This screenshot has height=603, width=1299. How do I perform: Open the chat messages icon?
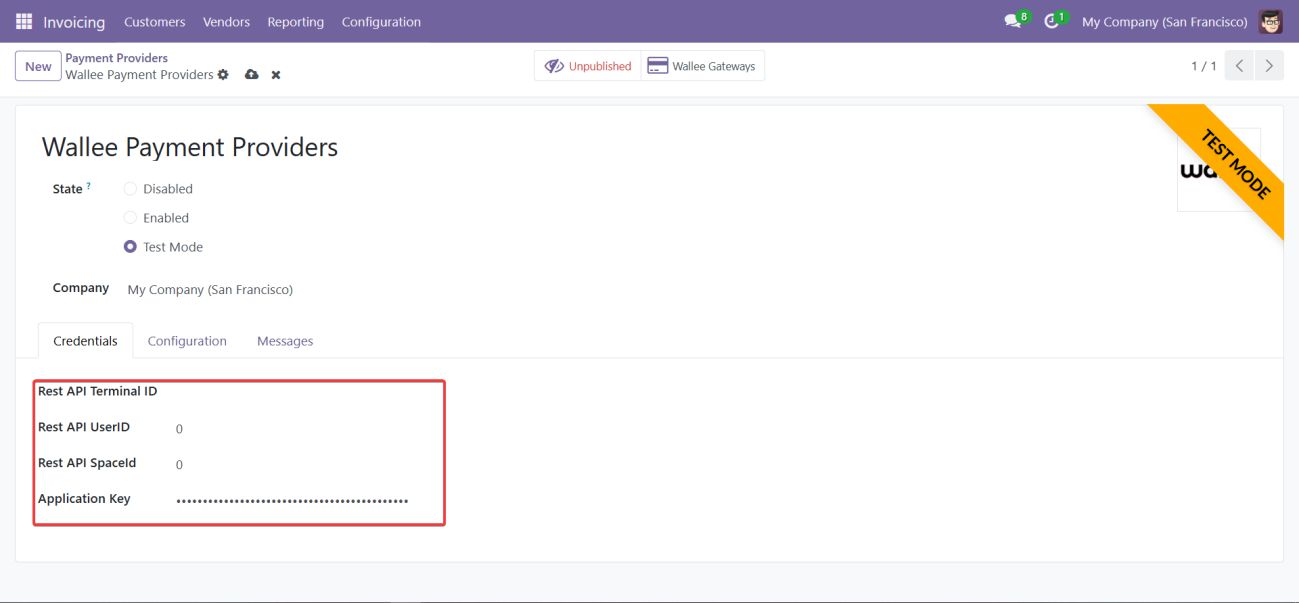[x=1013, y=22]
